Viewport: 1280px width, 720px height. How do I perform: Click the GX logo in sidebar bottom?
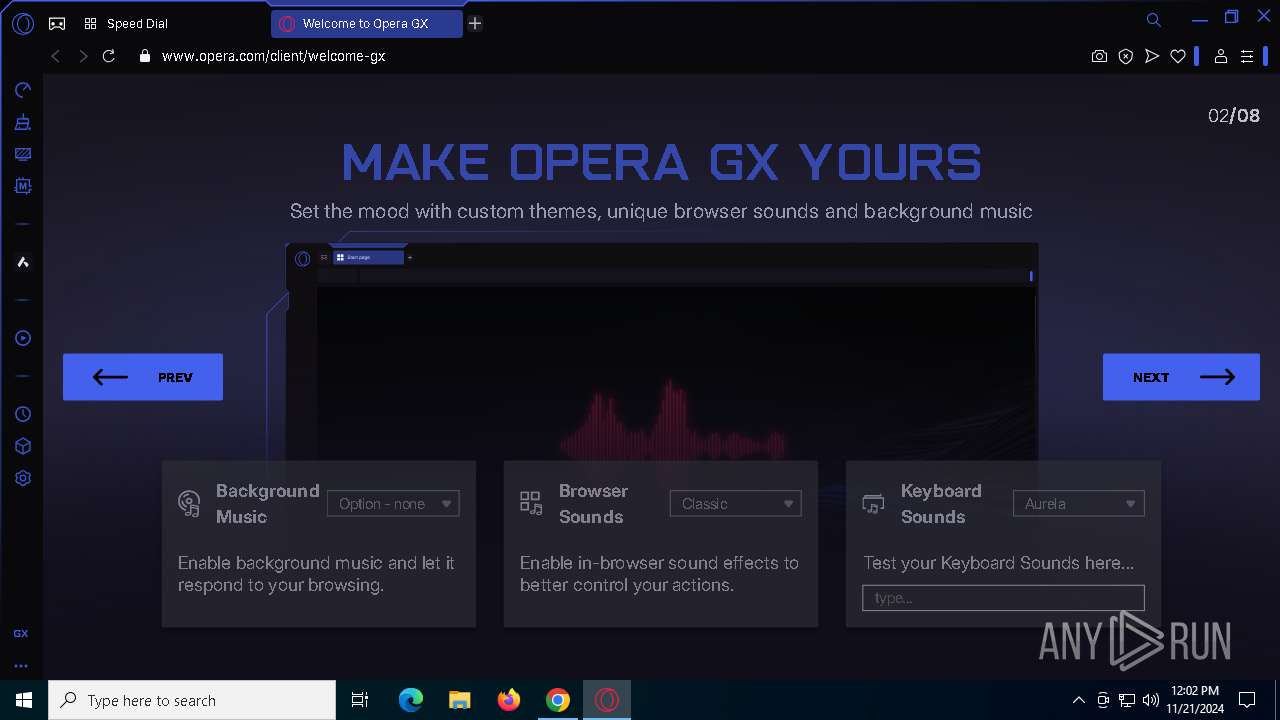(x=21, y=633)
